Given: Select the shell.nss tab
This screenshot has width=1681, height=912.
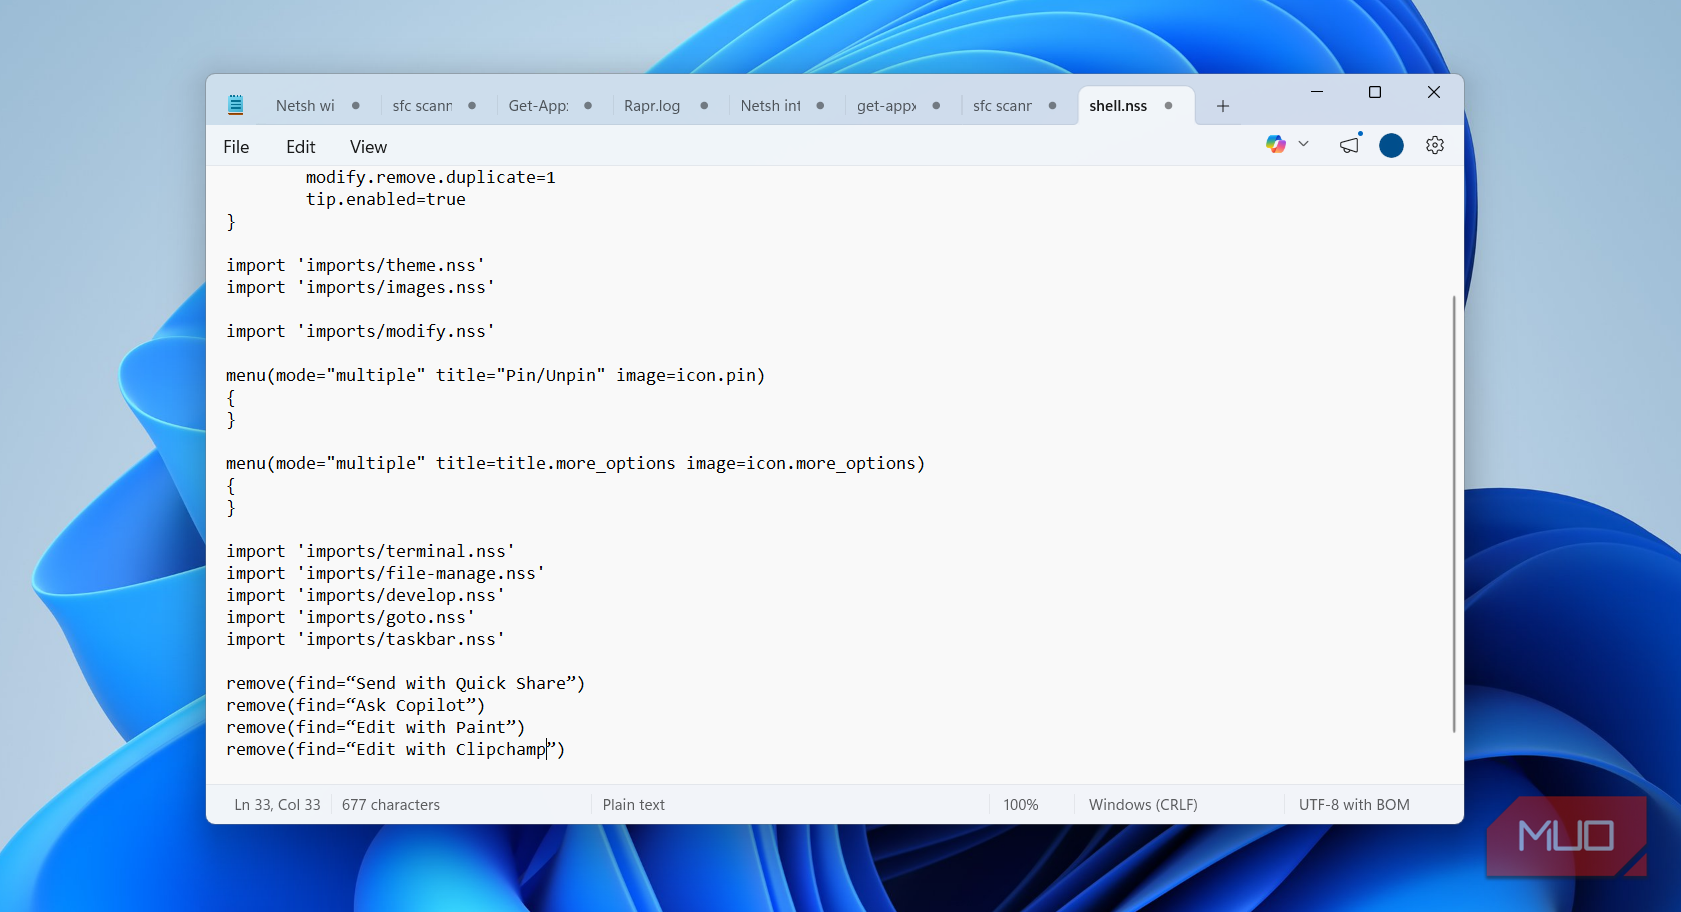Looking at the screenshot, I should [x=1118, y=106].
